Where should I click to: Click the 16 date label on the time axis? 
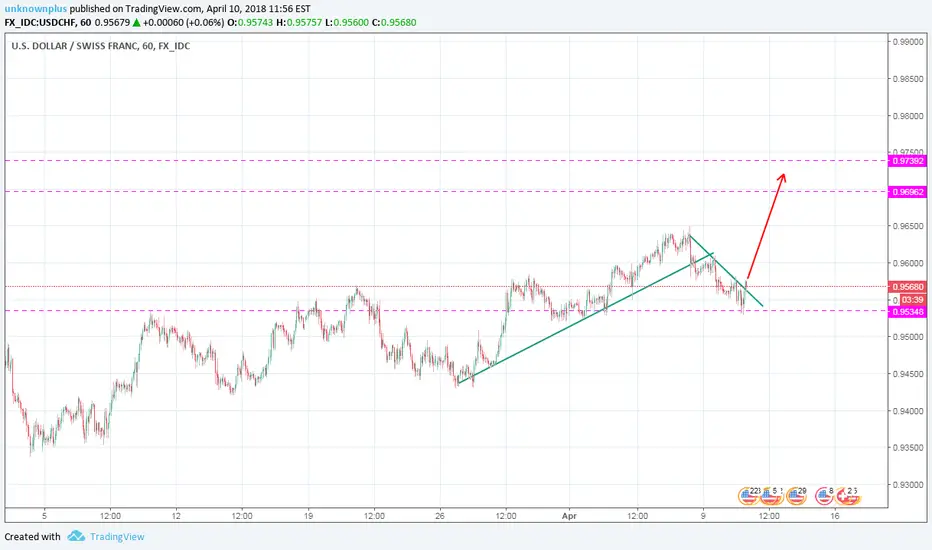835,516
